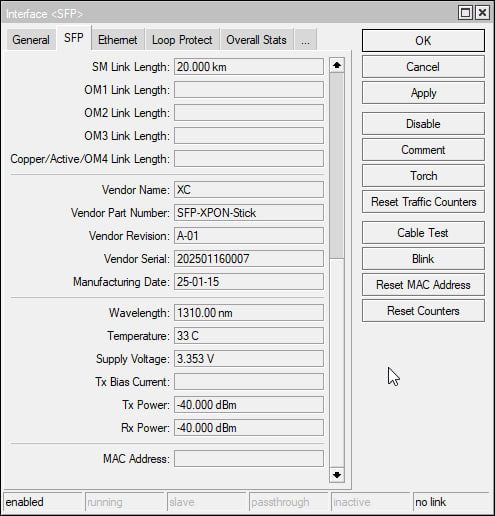Viewport: 495px width, 516px height.
Task: Click the 'inactive' status bar entry
Action: 371,502
